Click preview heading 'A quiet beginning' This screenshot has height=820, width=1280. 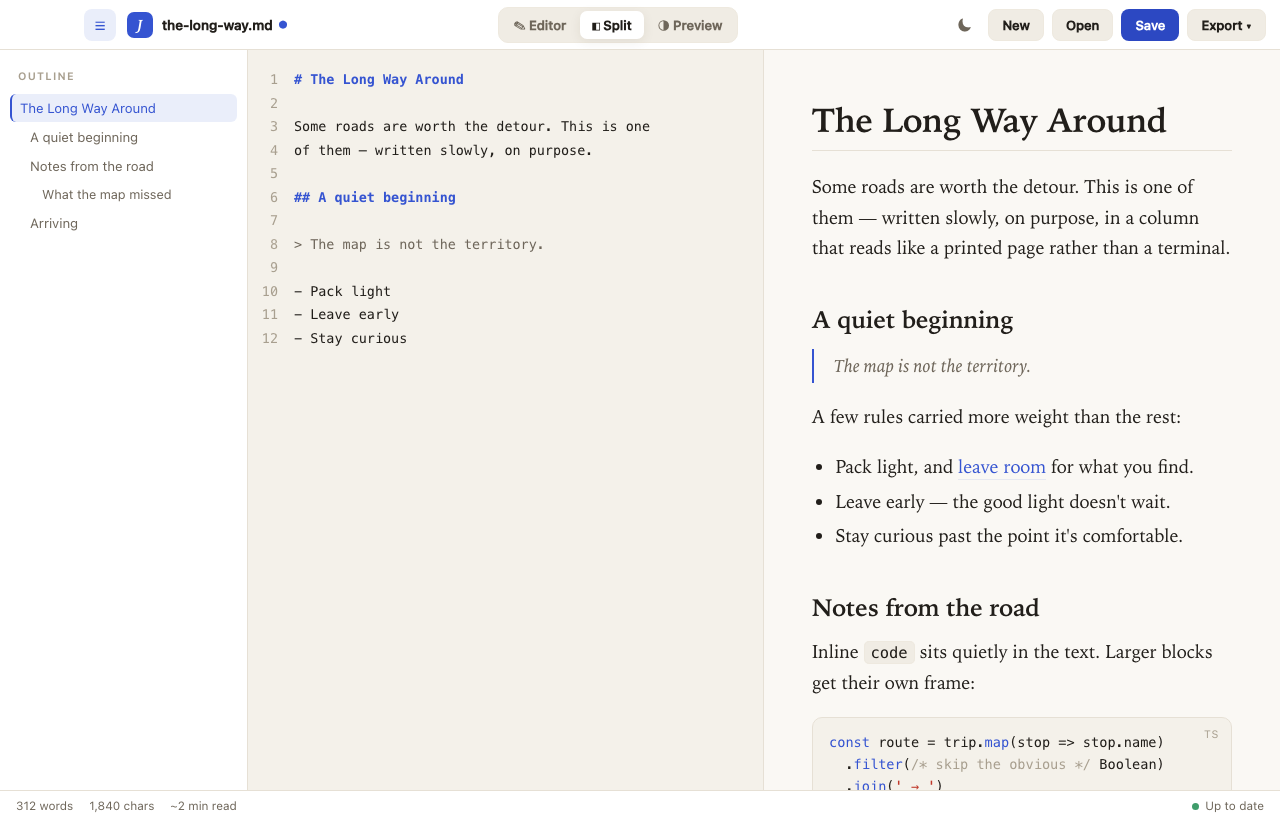pyautogui.click(x=912, y=320)
